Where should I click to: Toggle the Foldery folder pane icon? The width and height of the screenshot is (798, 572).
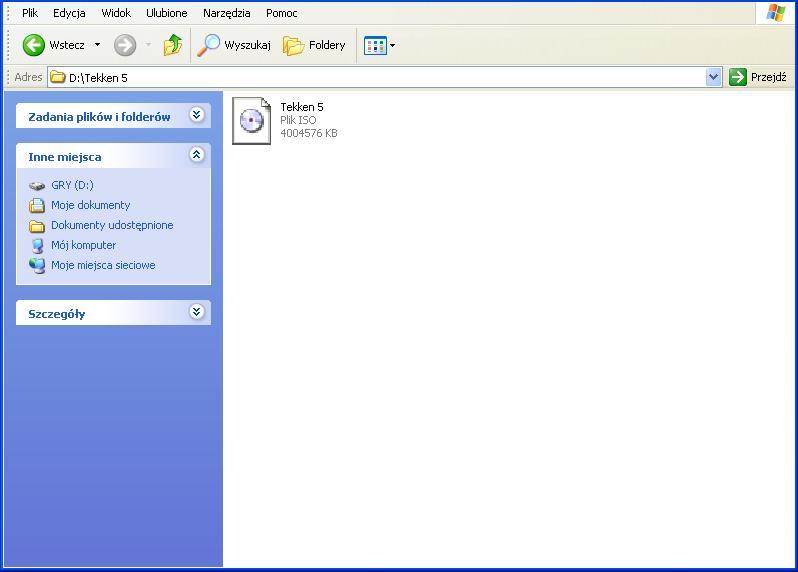pyautogui.click(x=294, y=46)
